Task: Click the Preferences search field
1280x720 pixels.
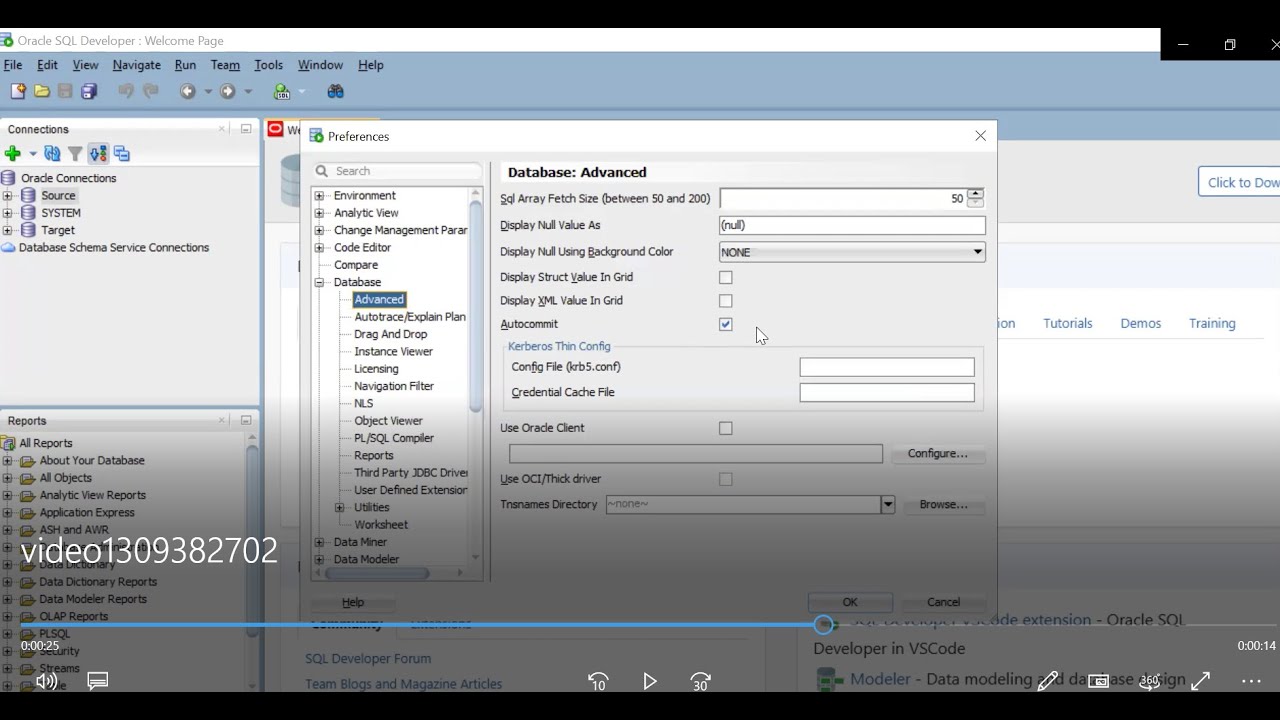Action: pos(398,171)
